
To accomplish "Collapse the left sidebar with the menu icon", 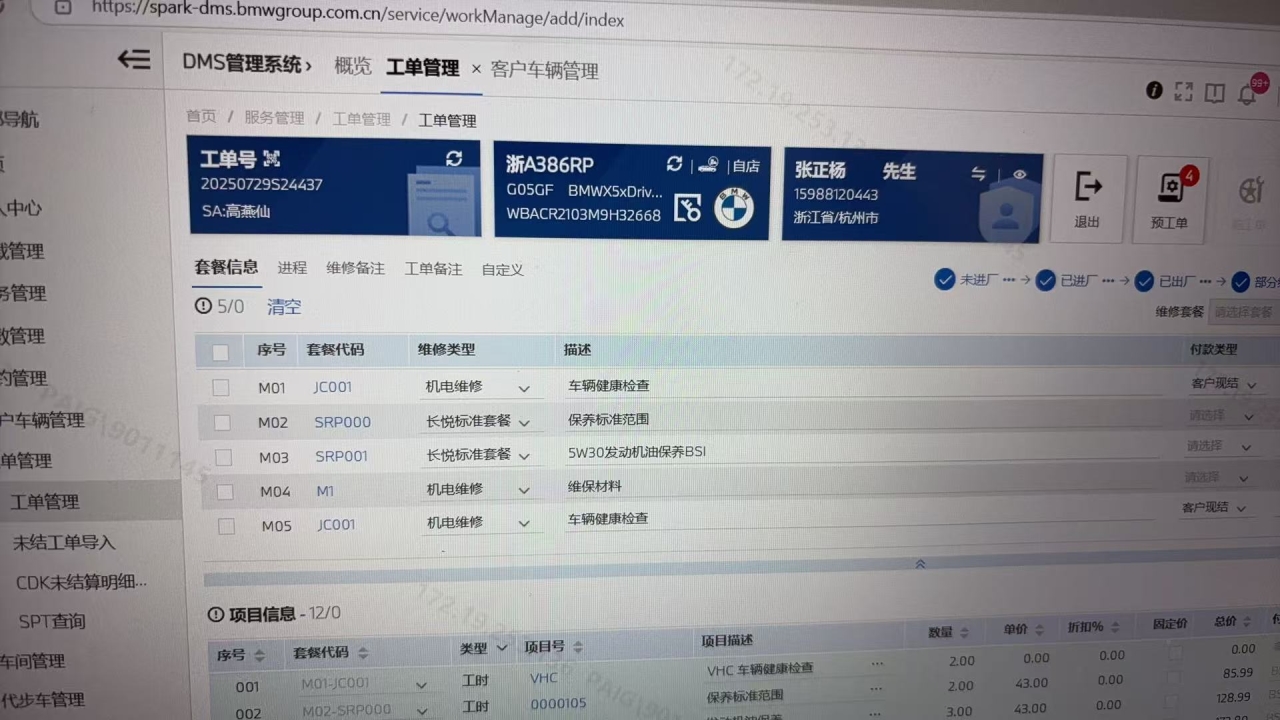I will [134, 60].
